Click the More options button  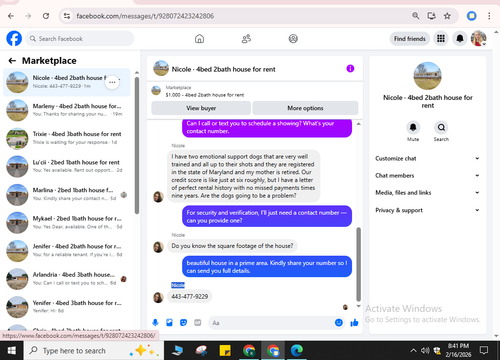[x=305, y=108]
